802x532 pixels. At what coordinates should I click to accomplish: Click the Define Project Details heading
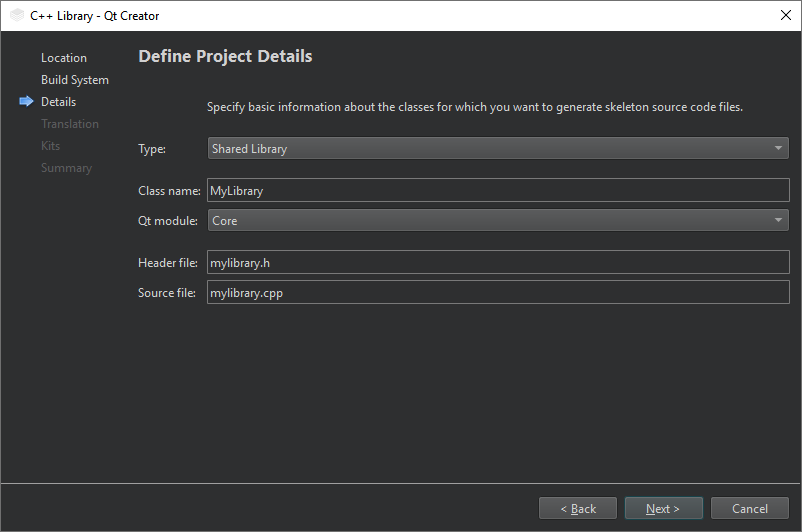[x=225, y=57]
